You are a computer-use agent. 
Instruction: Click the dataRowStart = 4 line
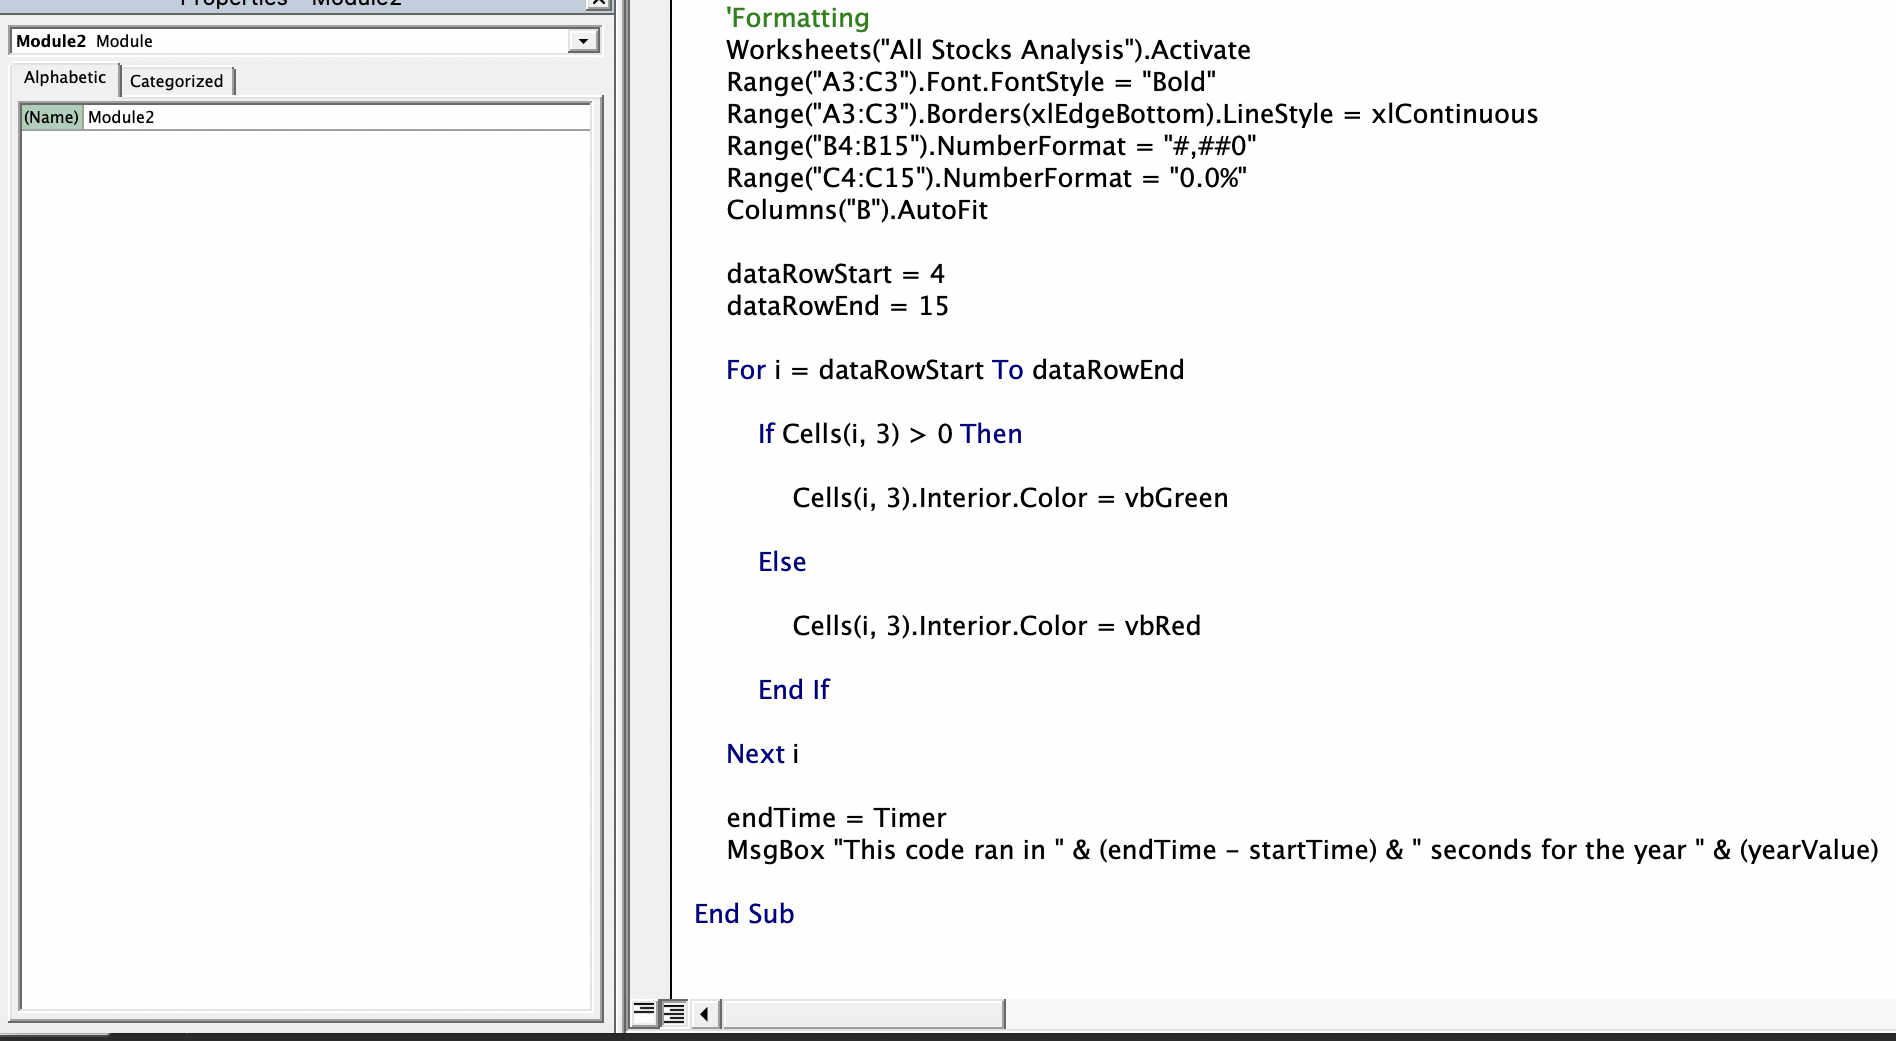click(835, 274)
